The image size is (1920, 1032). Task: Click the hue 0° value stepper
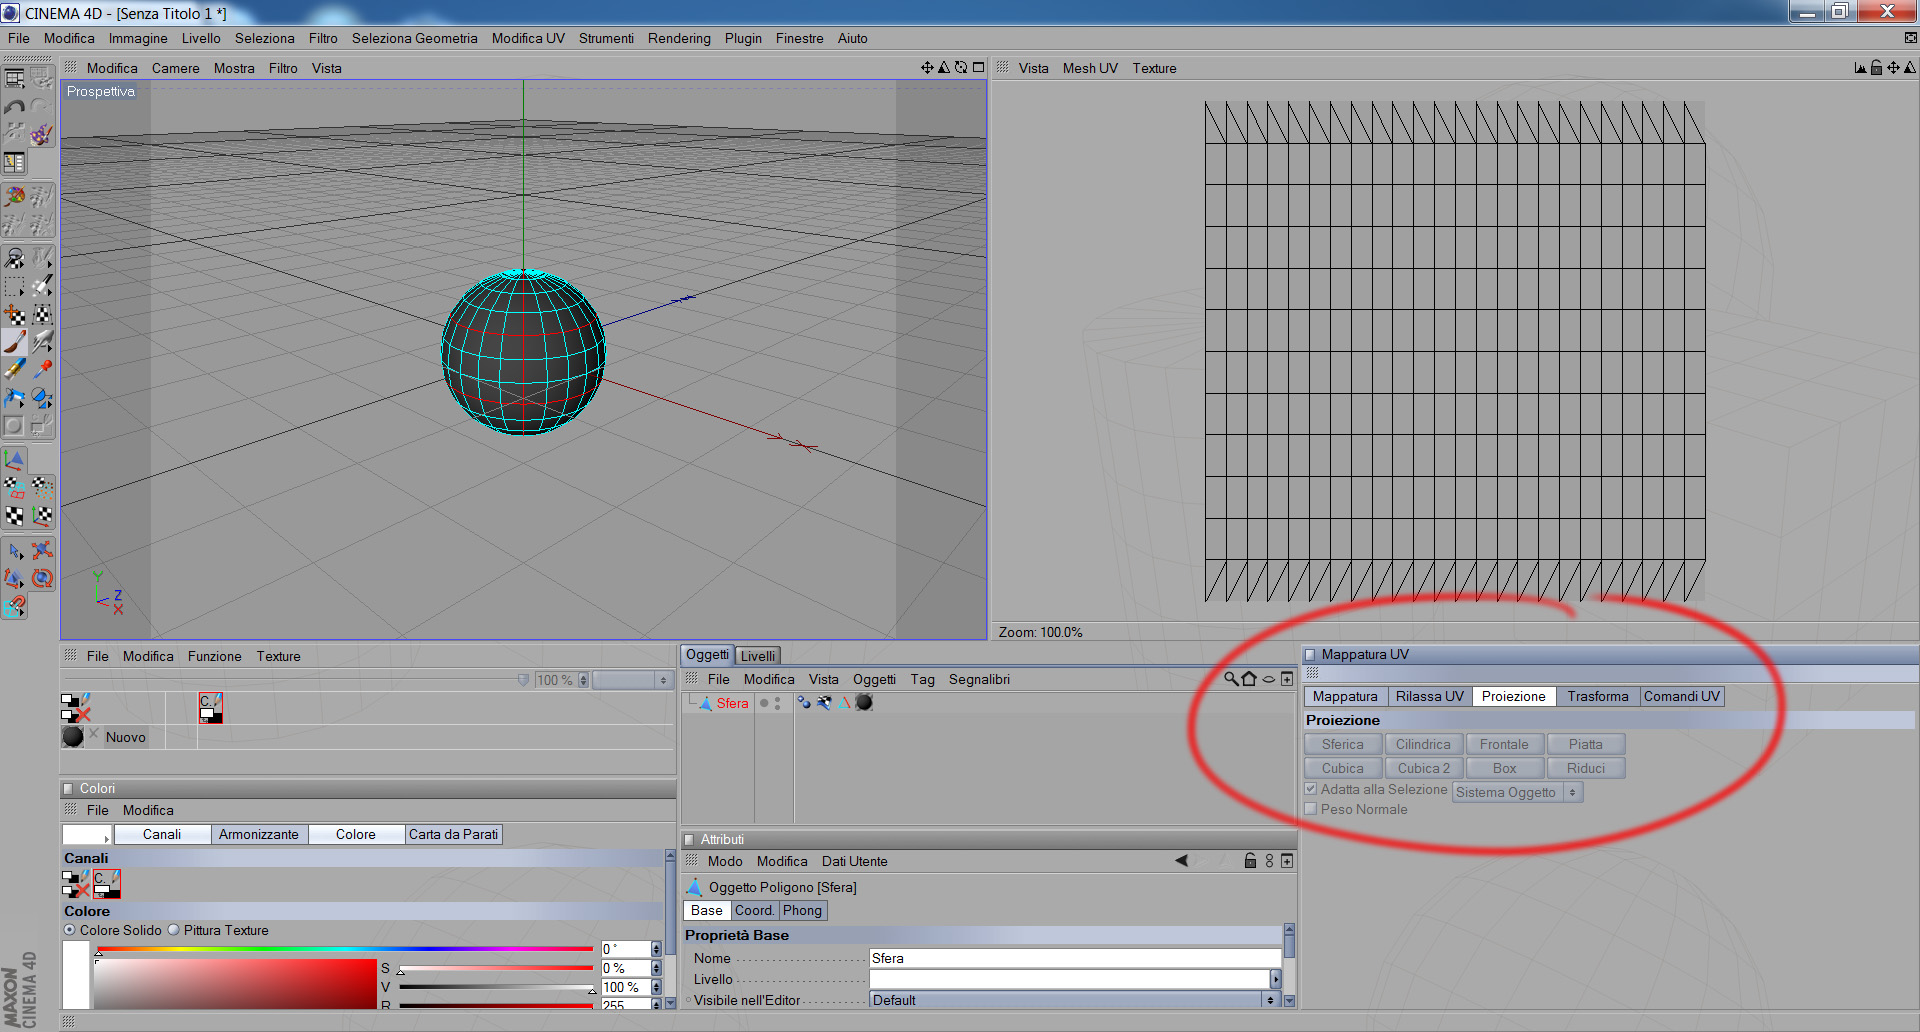click(x=656, y=949)
